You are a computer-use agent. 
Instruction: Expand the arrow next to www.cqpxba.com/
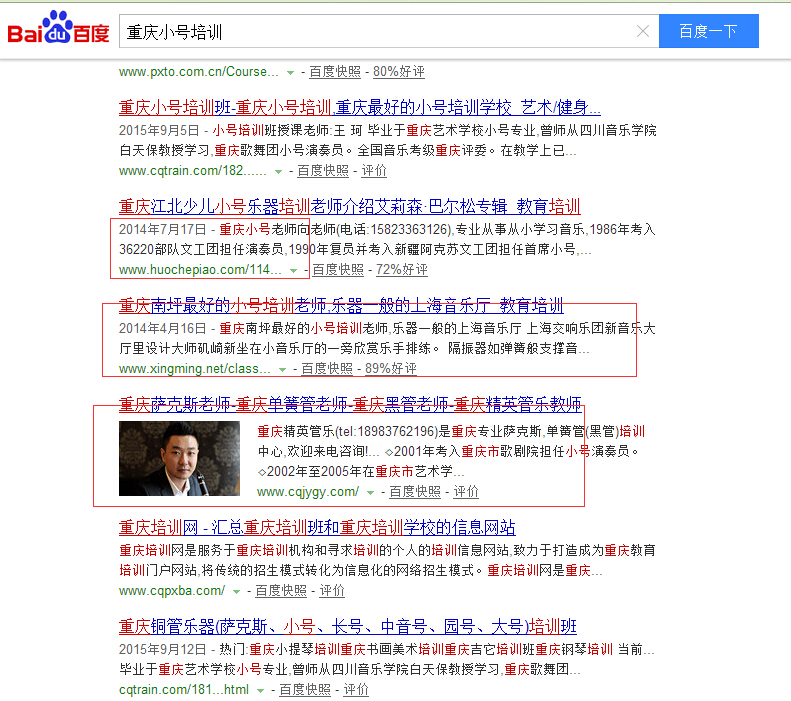click(x=236, y=592)
